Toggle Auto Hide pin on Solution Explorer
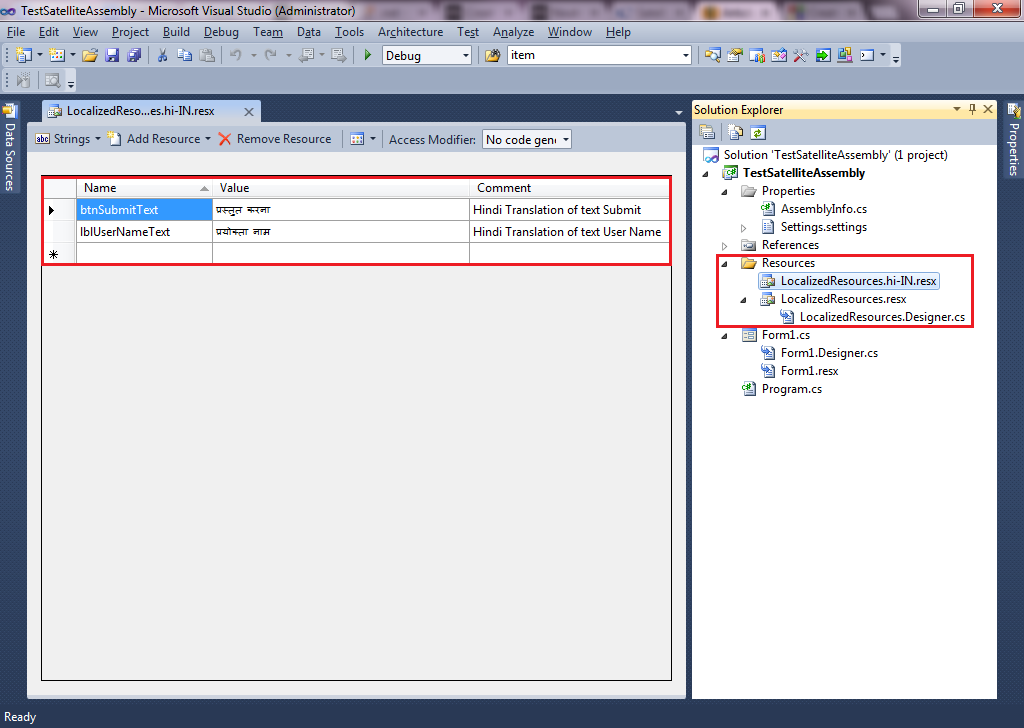The image size is (1024, 728). click(x=972, y=110)
